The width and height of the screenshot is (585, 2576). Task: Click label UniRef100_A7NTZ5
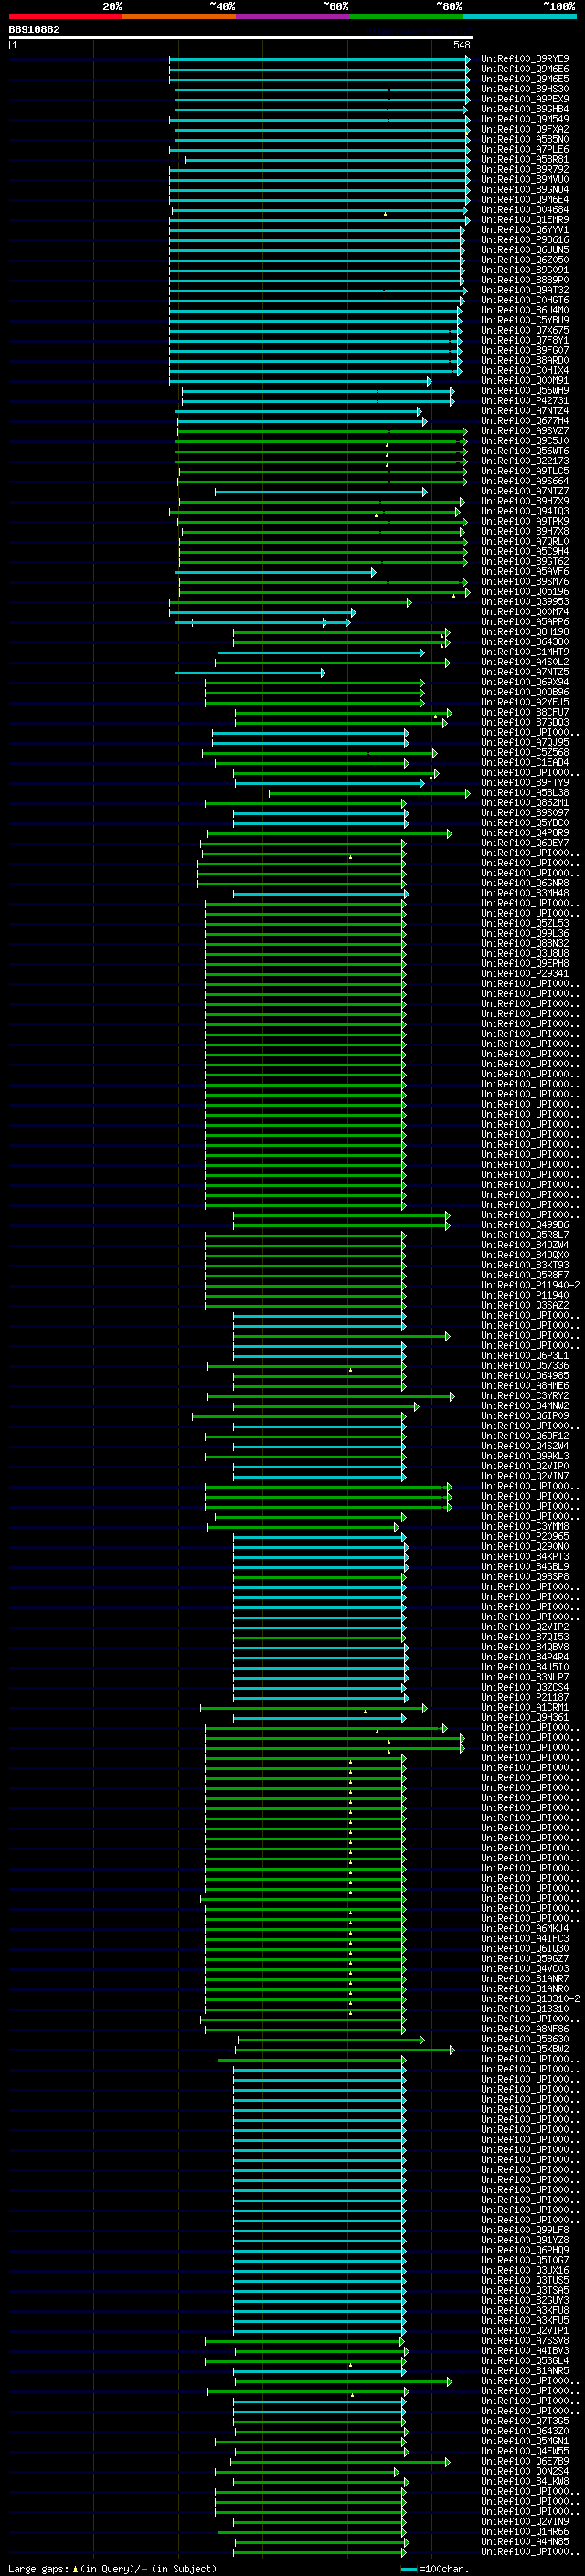(x=525, y=672)
